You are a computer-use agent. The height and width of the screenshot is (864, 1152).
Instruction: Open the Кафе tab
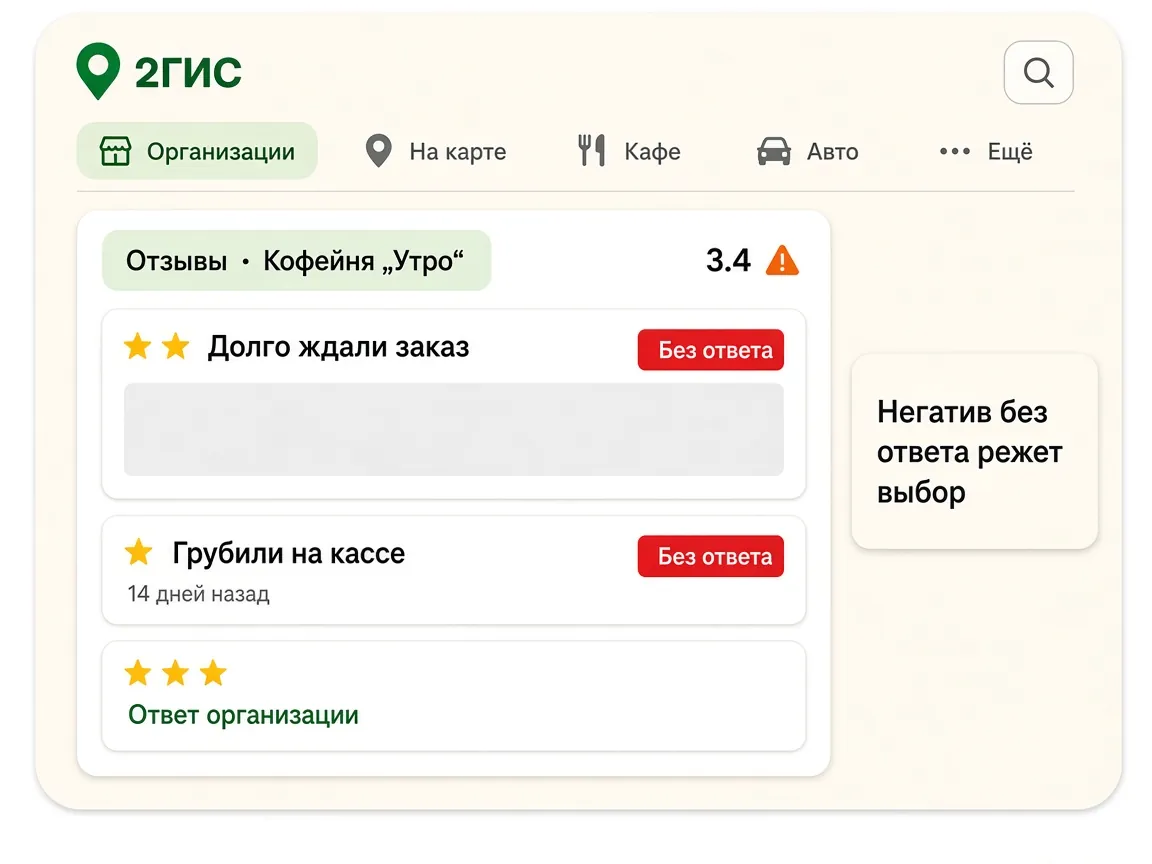pos(630,151)
